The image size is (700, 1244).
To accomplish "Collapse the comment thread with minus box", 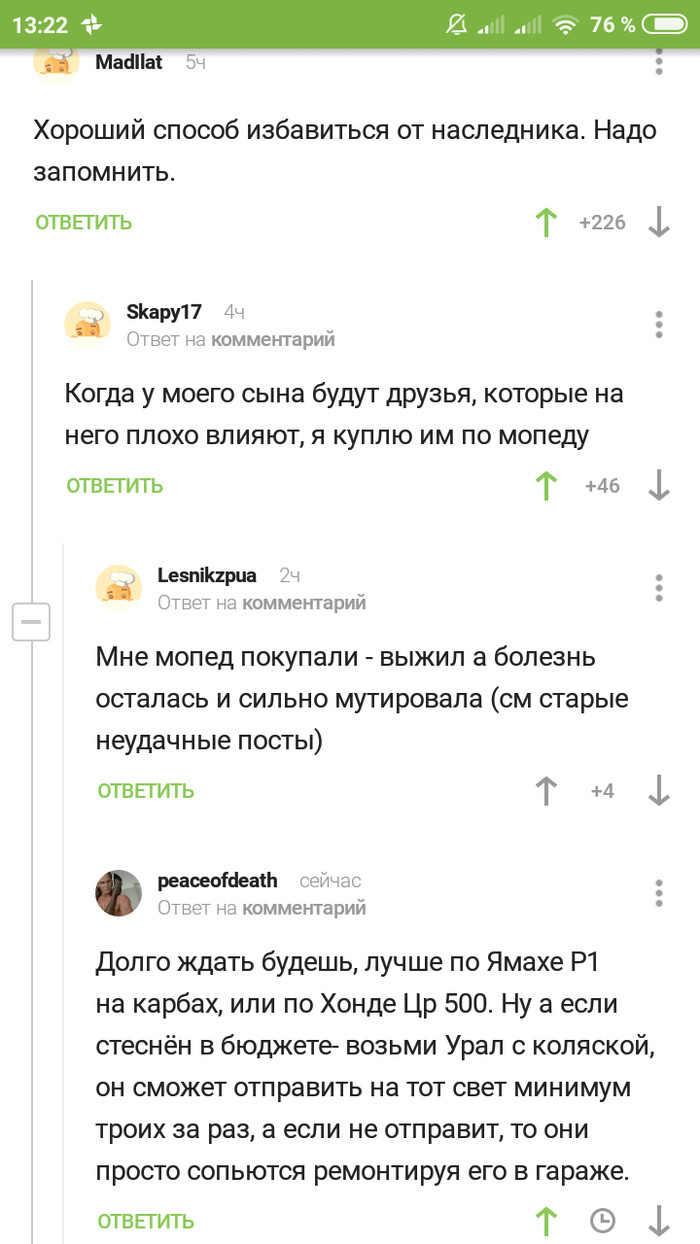I will pos(30,623).
